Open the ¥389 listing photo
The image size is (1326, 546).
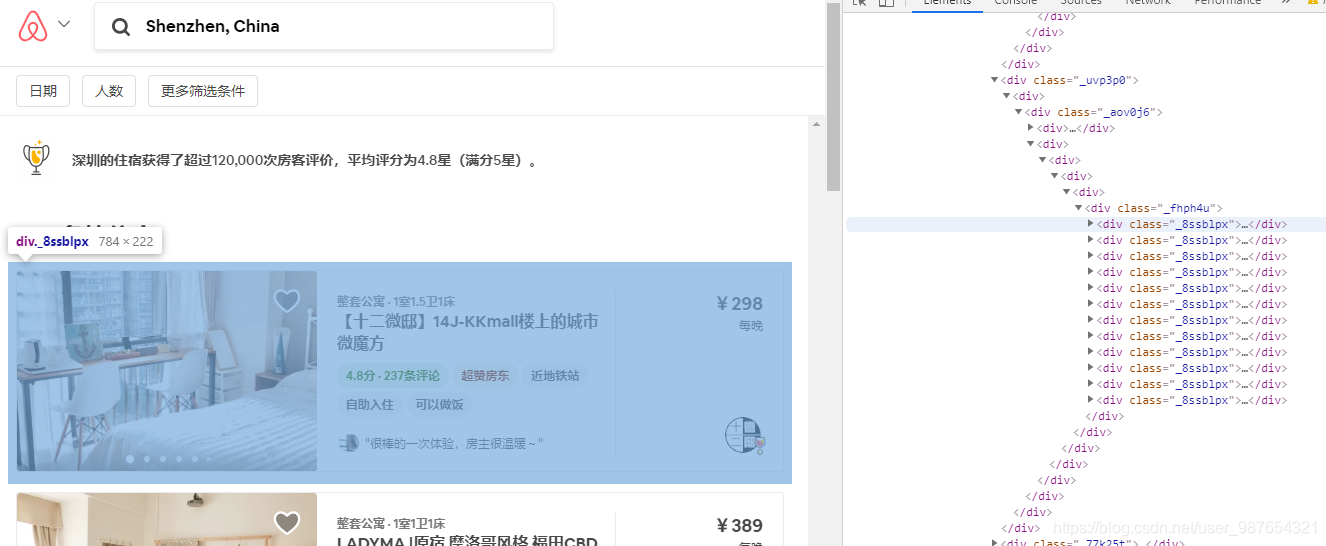pos(167,519)
